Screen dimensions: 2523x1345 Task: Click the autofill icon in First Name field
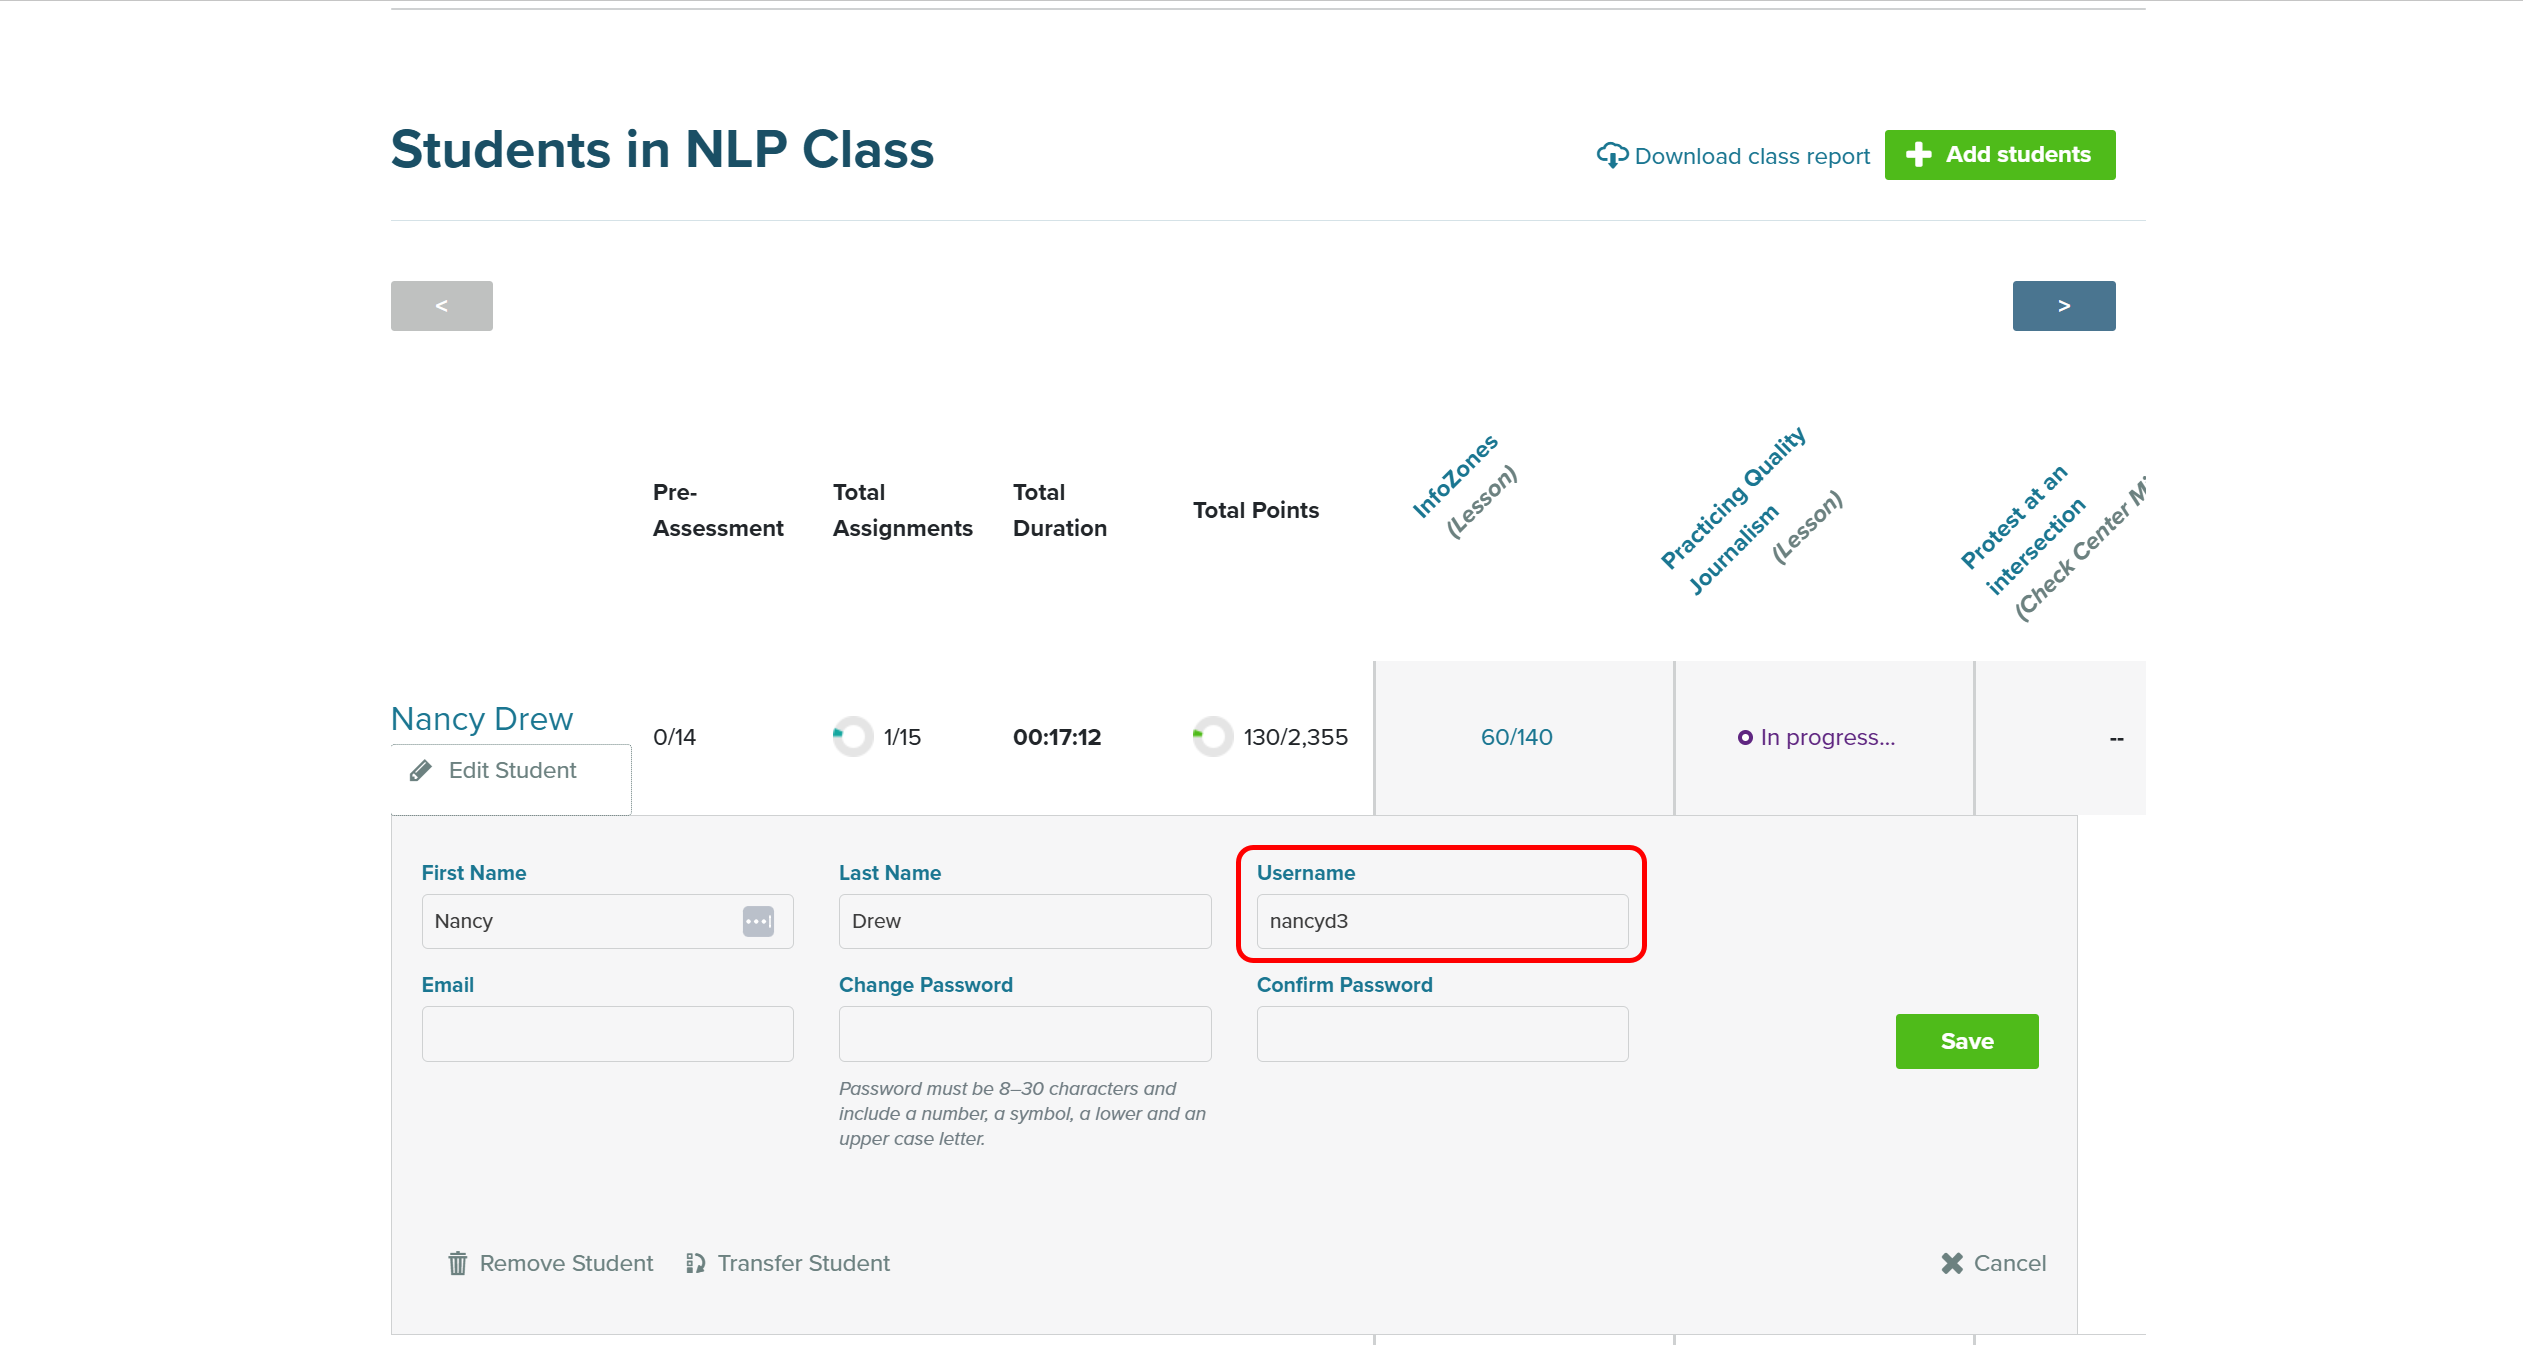click(x=758, y=921)
